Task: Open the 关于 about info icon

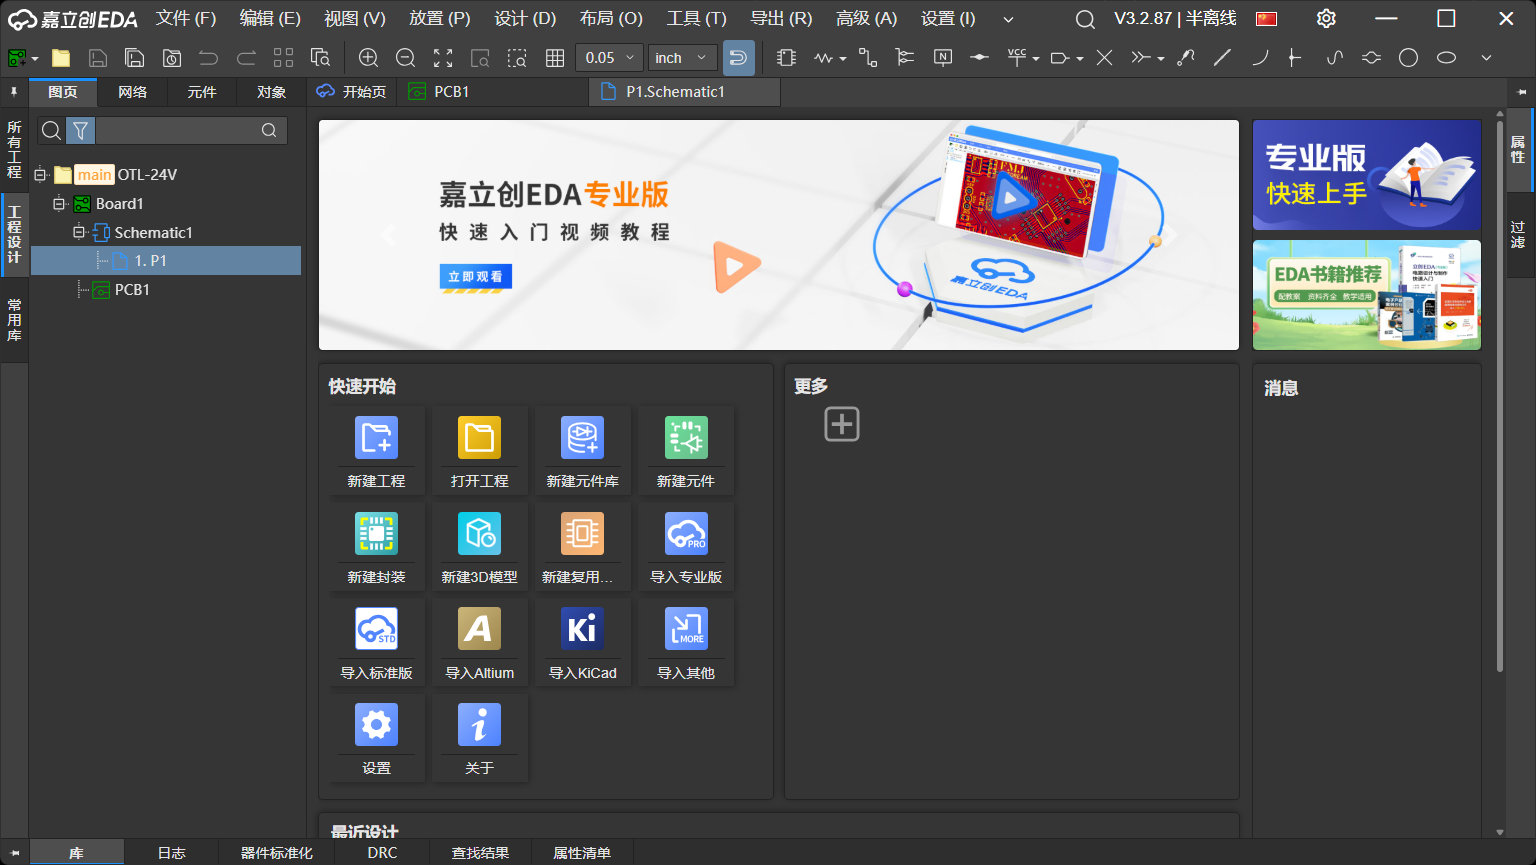Action: [479, 725]
